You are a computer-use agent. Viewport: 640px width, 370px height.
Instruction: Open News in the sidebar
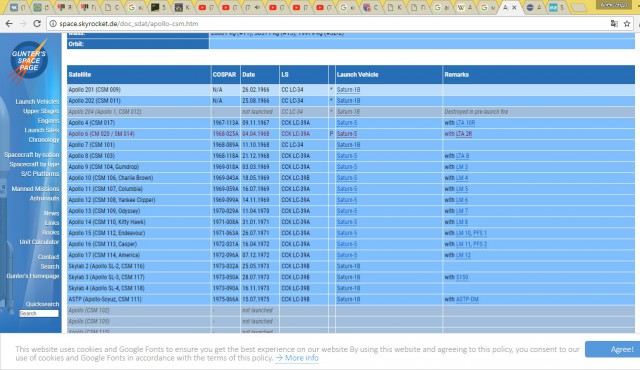click(x=51, y=213)
